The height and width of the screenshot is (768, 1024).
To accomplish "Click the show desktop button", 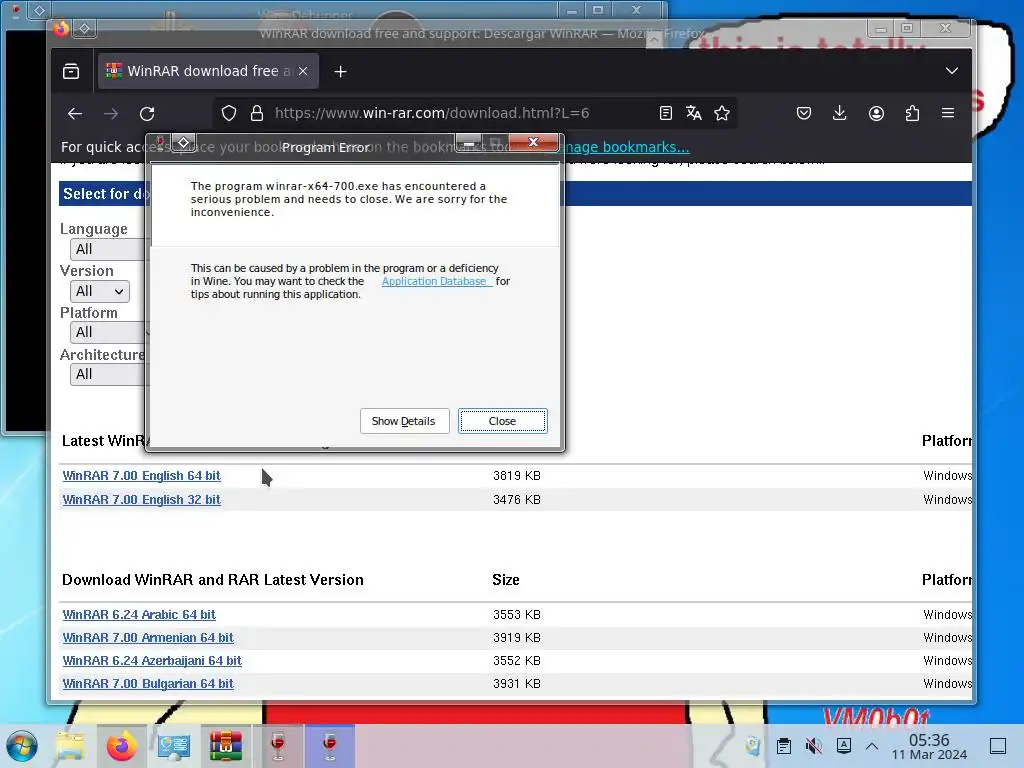I will coord(998,746).
